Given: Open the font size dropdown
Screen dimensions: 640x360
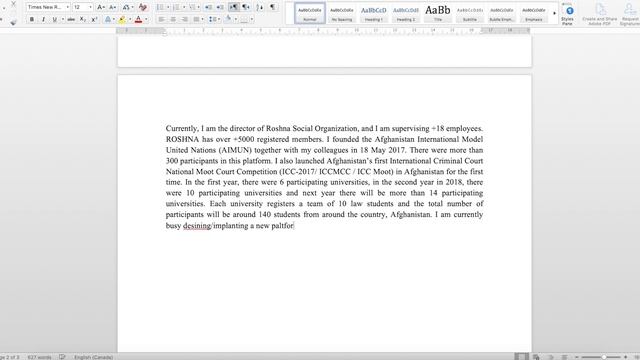Looking at the screenshot, I should click(x=90, y=7).
